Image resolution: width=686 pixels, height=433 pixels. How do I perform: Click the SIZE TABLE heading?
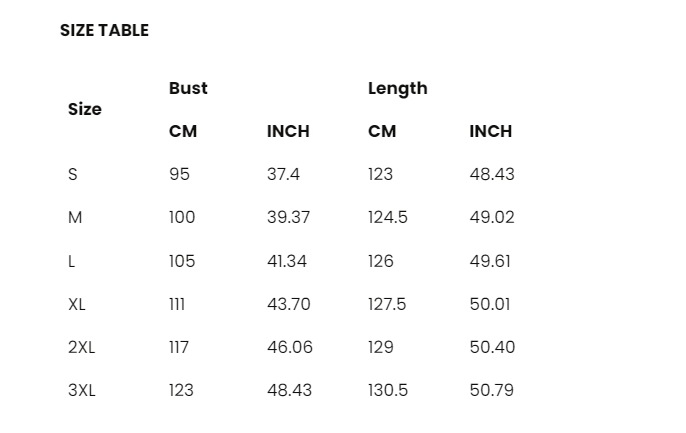coord(104,31)
